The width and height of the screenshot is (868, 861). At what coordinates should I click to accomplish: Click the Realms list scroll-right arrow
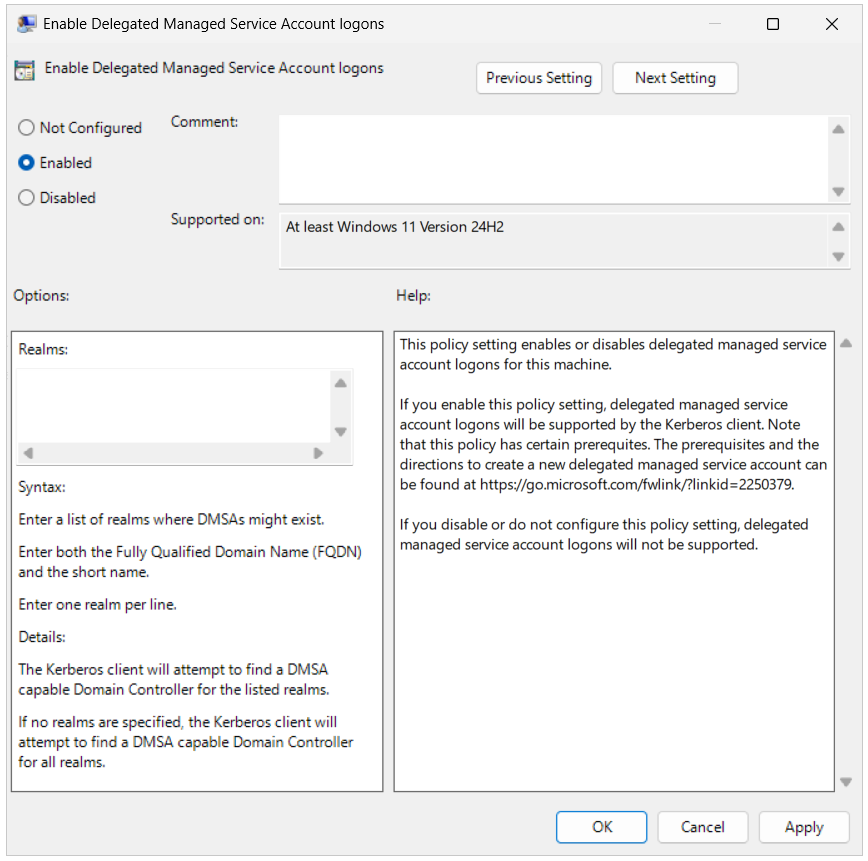[x=318, y=452]
